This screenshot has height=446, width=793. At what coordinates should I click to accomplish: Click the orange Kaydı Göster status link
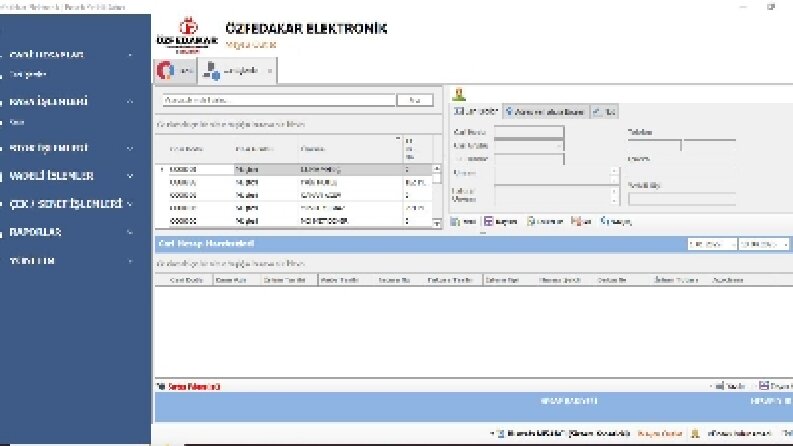(660, 433)
